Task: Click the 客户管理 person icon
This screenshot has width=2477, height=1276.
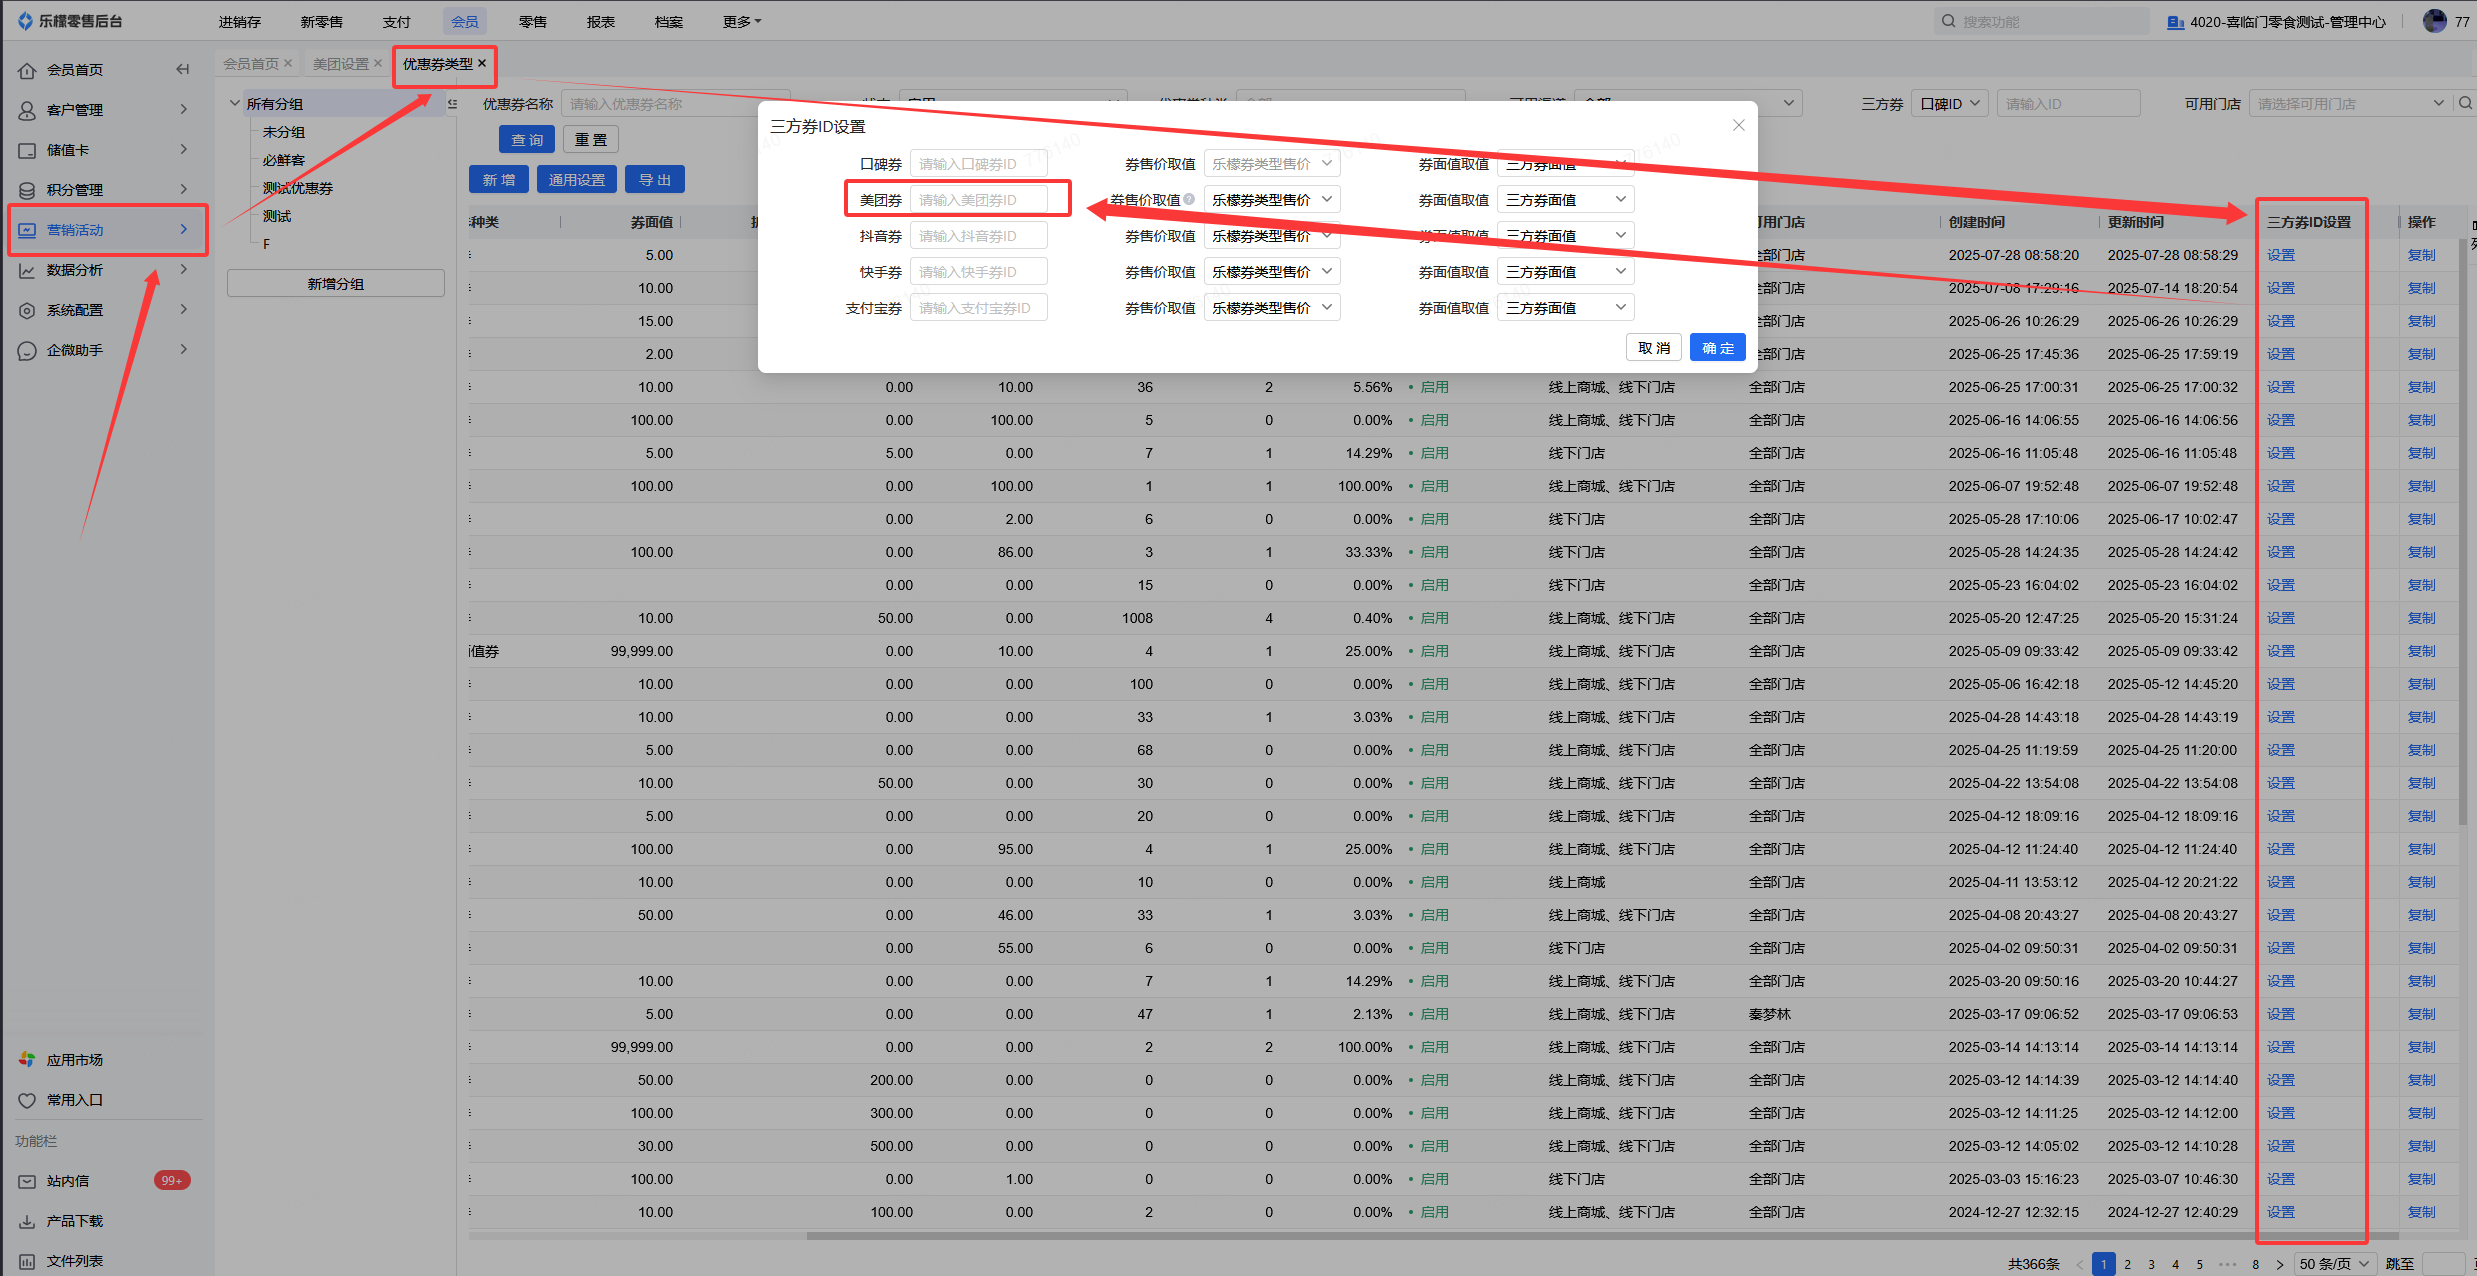Action: pos(27,110)
